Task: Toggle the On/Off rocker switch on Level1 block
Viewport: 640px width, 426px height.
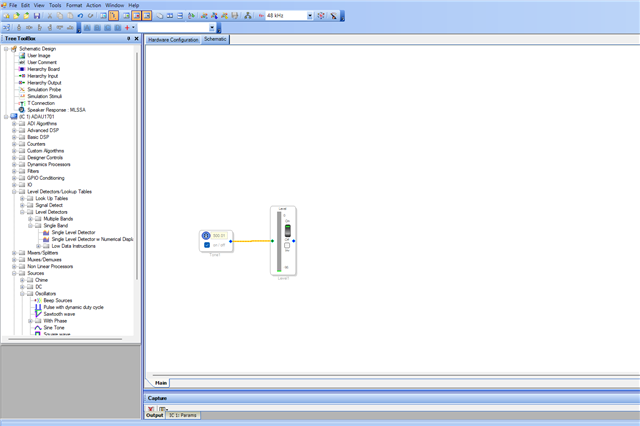Action: 287,231
